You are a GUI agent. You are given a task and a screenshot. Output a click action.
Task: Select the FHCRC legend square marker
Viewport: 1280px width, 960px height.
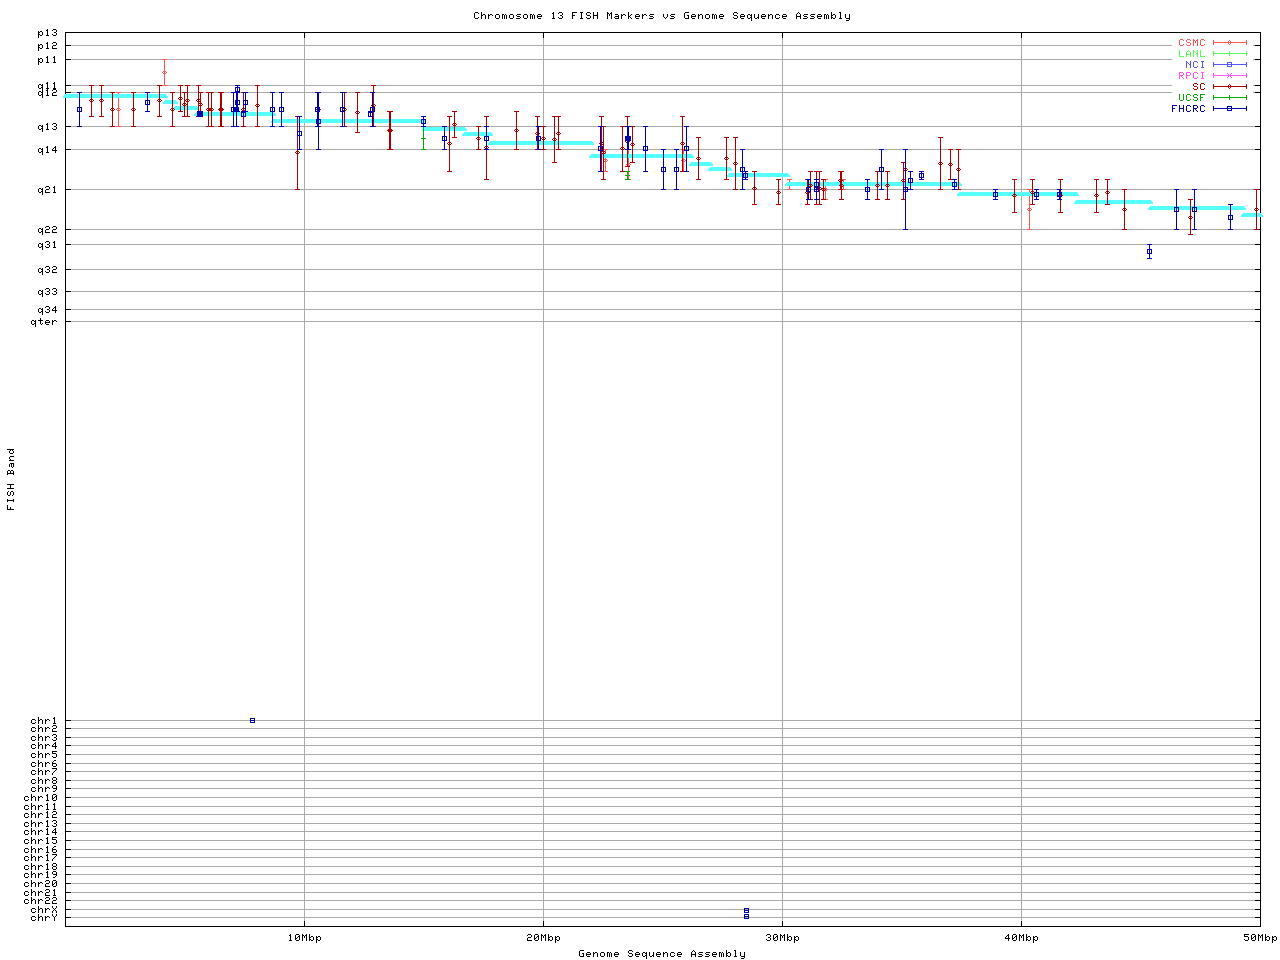(x=1229, y=108)
